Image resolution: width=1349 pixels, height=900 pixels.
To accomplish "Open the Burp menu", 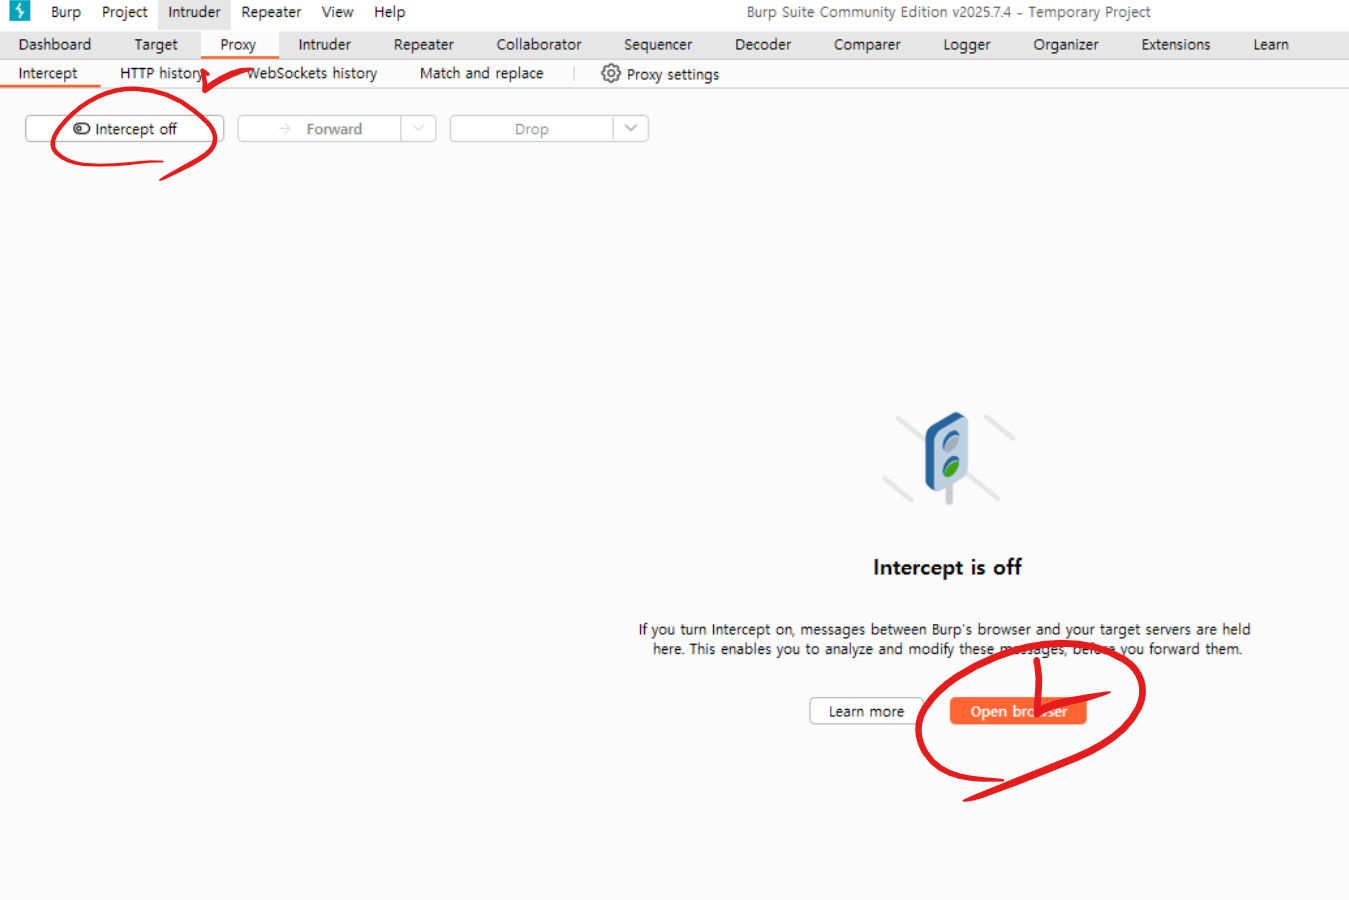I will click(66, 12).
